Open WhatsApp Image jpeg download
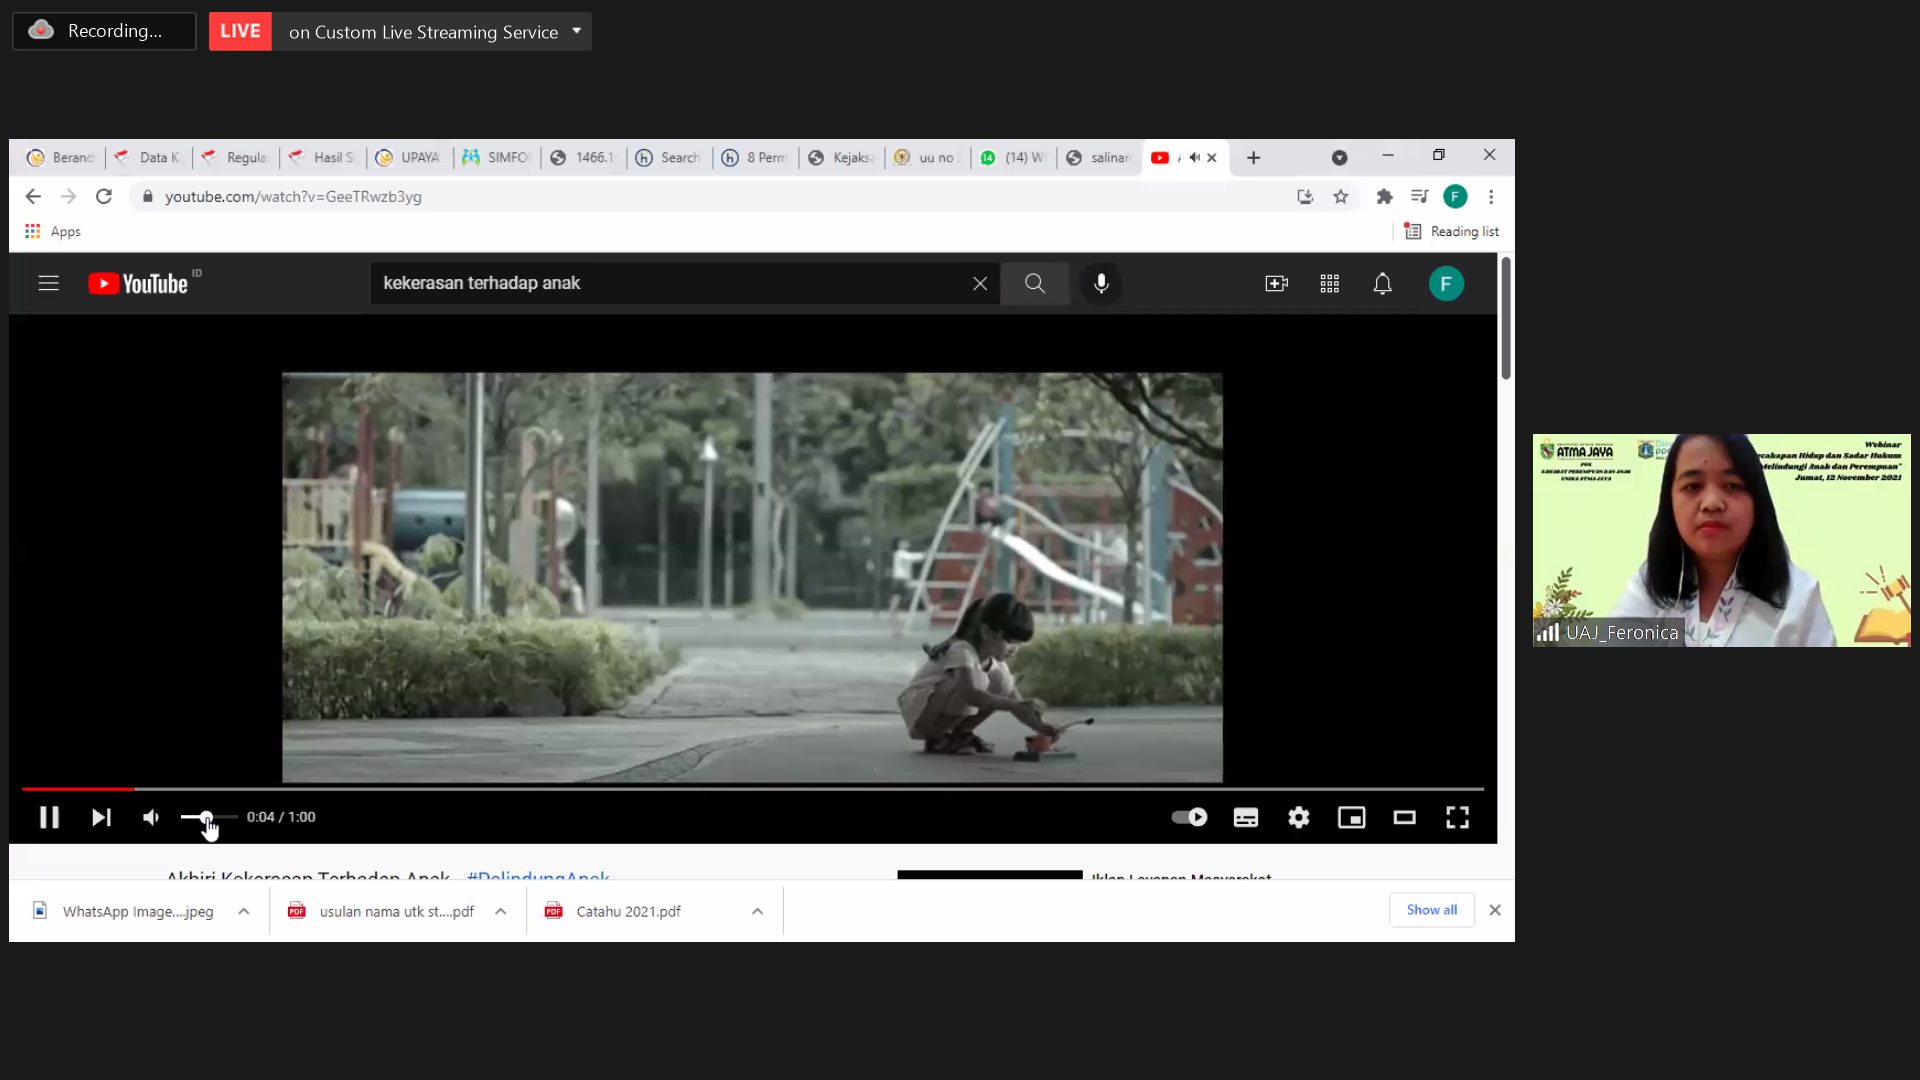 point(125,911)
